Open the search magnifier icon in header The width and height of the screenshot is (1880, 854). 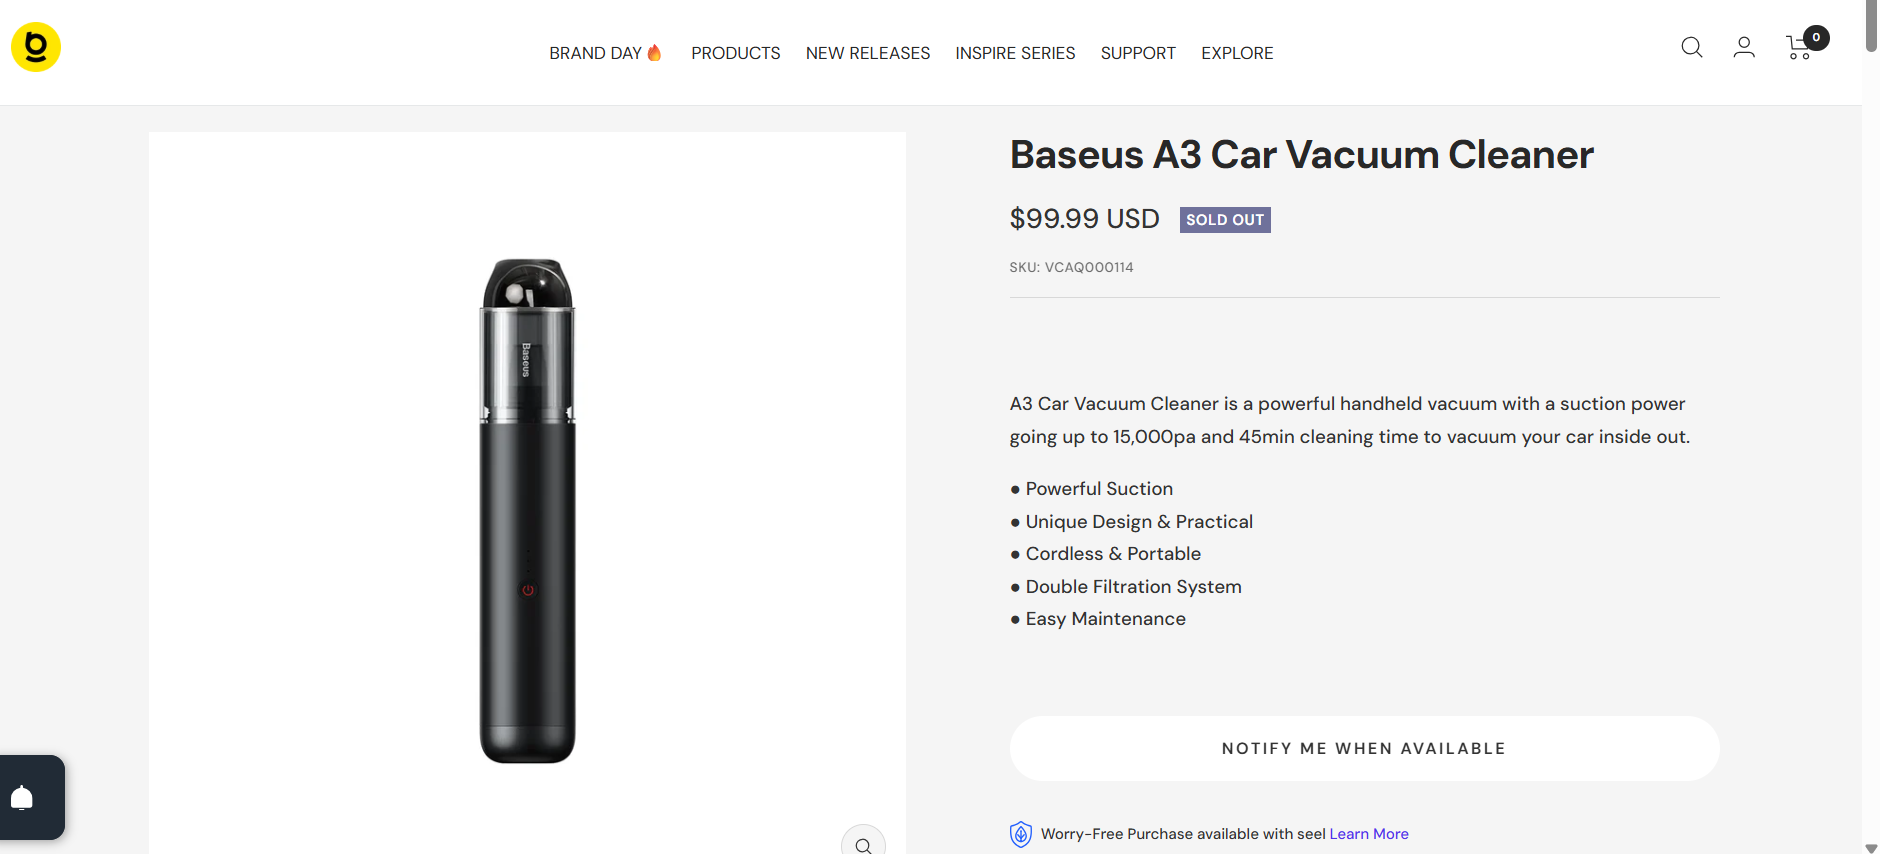click(1691, 47)
